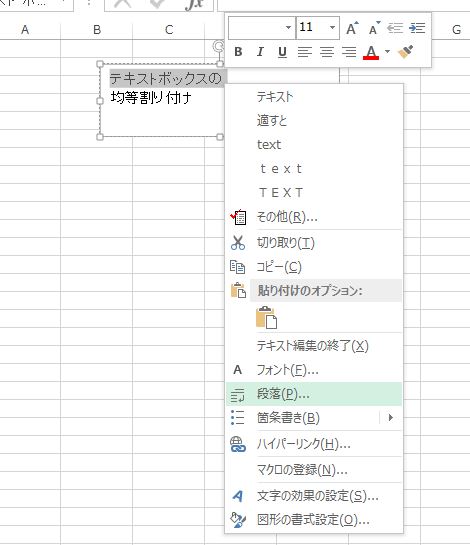
Task: Choose lowercase suggestion text
Action: click(314, 144)
